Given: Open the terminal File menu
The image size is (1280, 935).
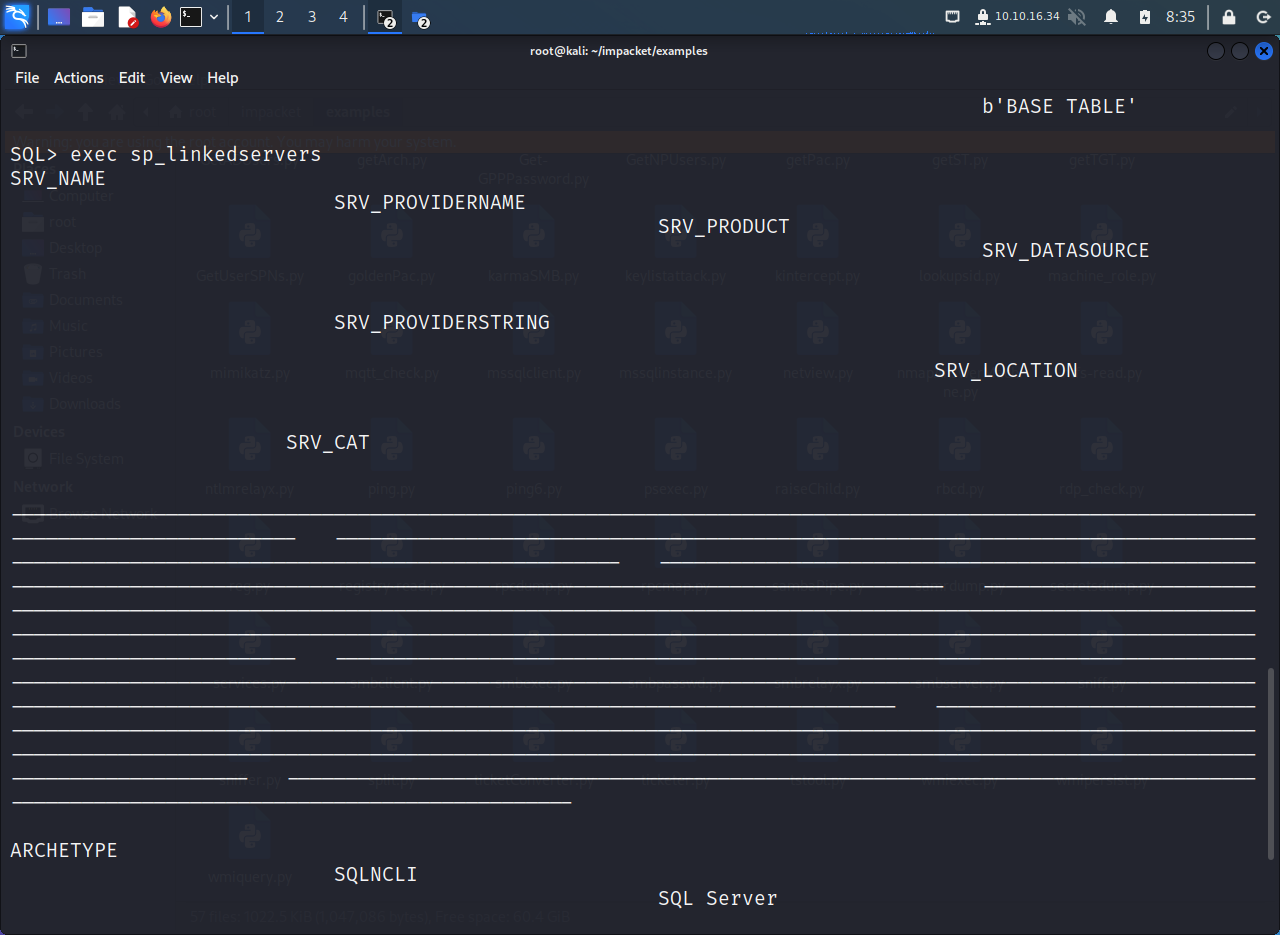Looking at the screenshot, I should (x=27, y=78).
